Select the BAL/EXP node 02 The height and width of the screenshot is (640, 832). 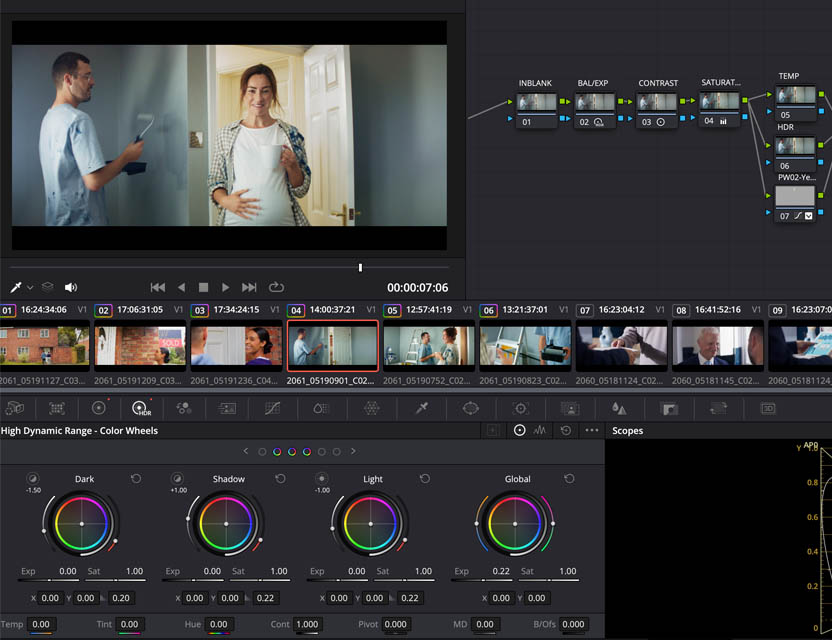pyautogui.click(x=596, y=103)
